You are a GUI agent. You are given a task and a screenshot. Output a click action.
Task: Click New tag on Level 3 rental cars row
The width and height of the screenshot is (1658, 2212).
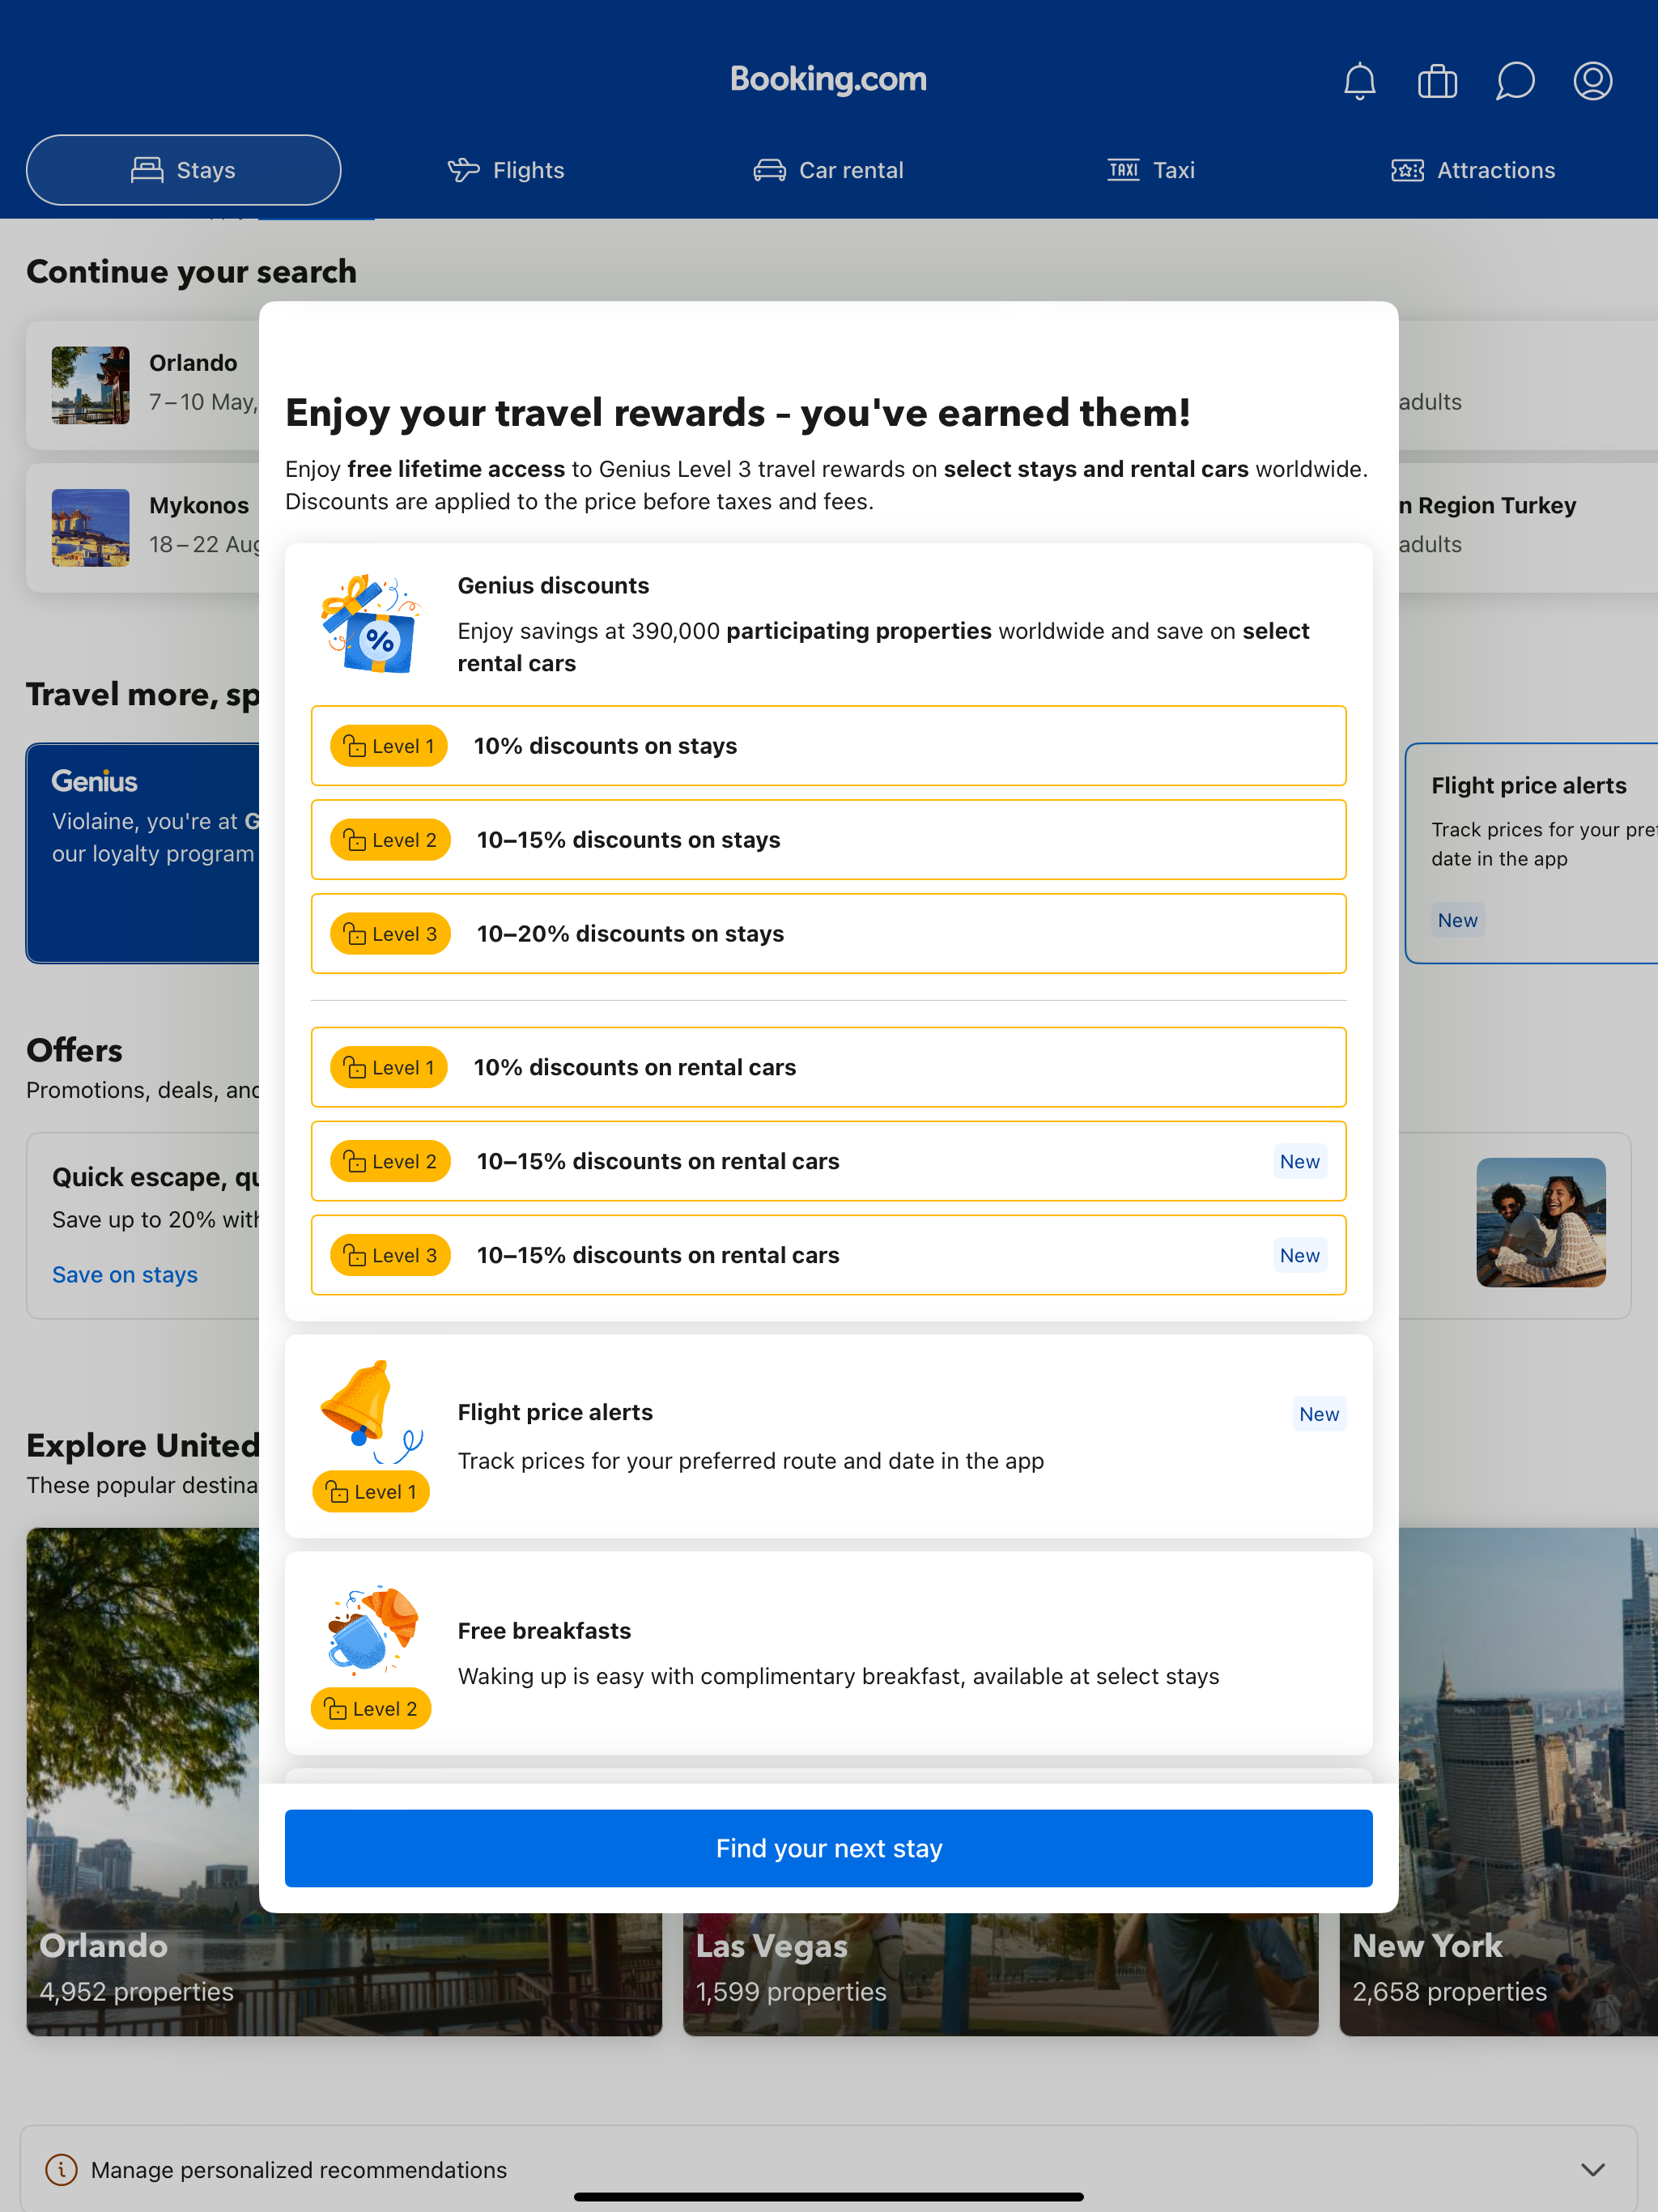coord(1299,1255)
